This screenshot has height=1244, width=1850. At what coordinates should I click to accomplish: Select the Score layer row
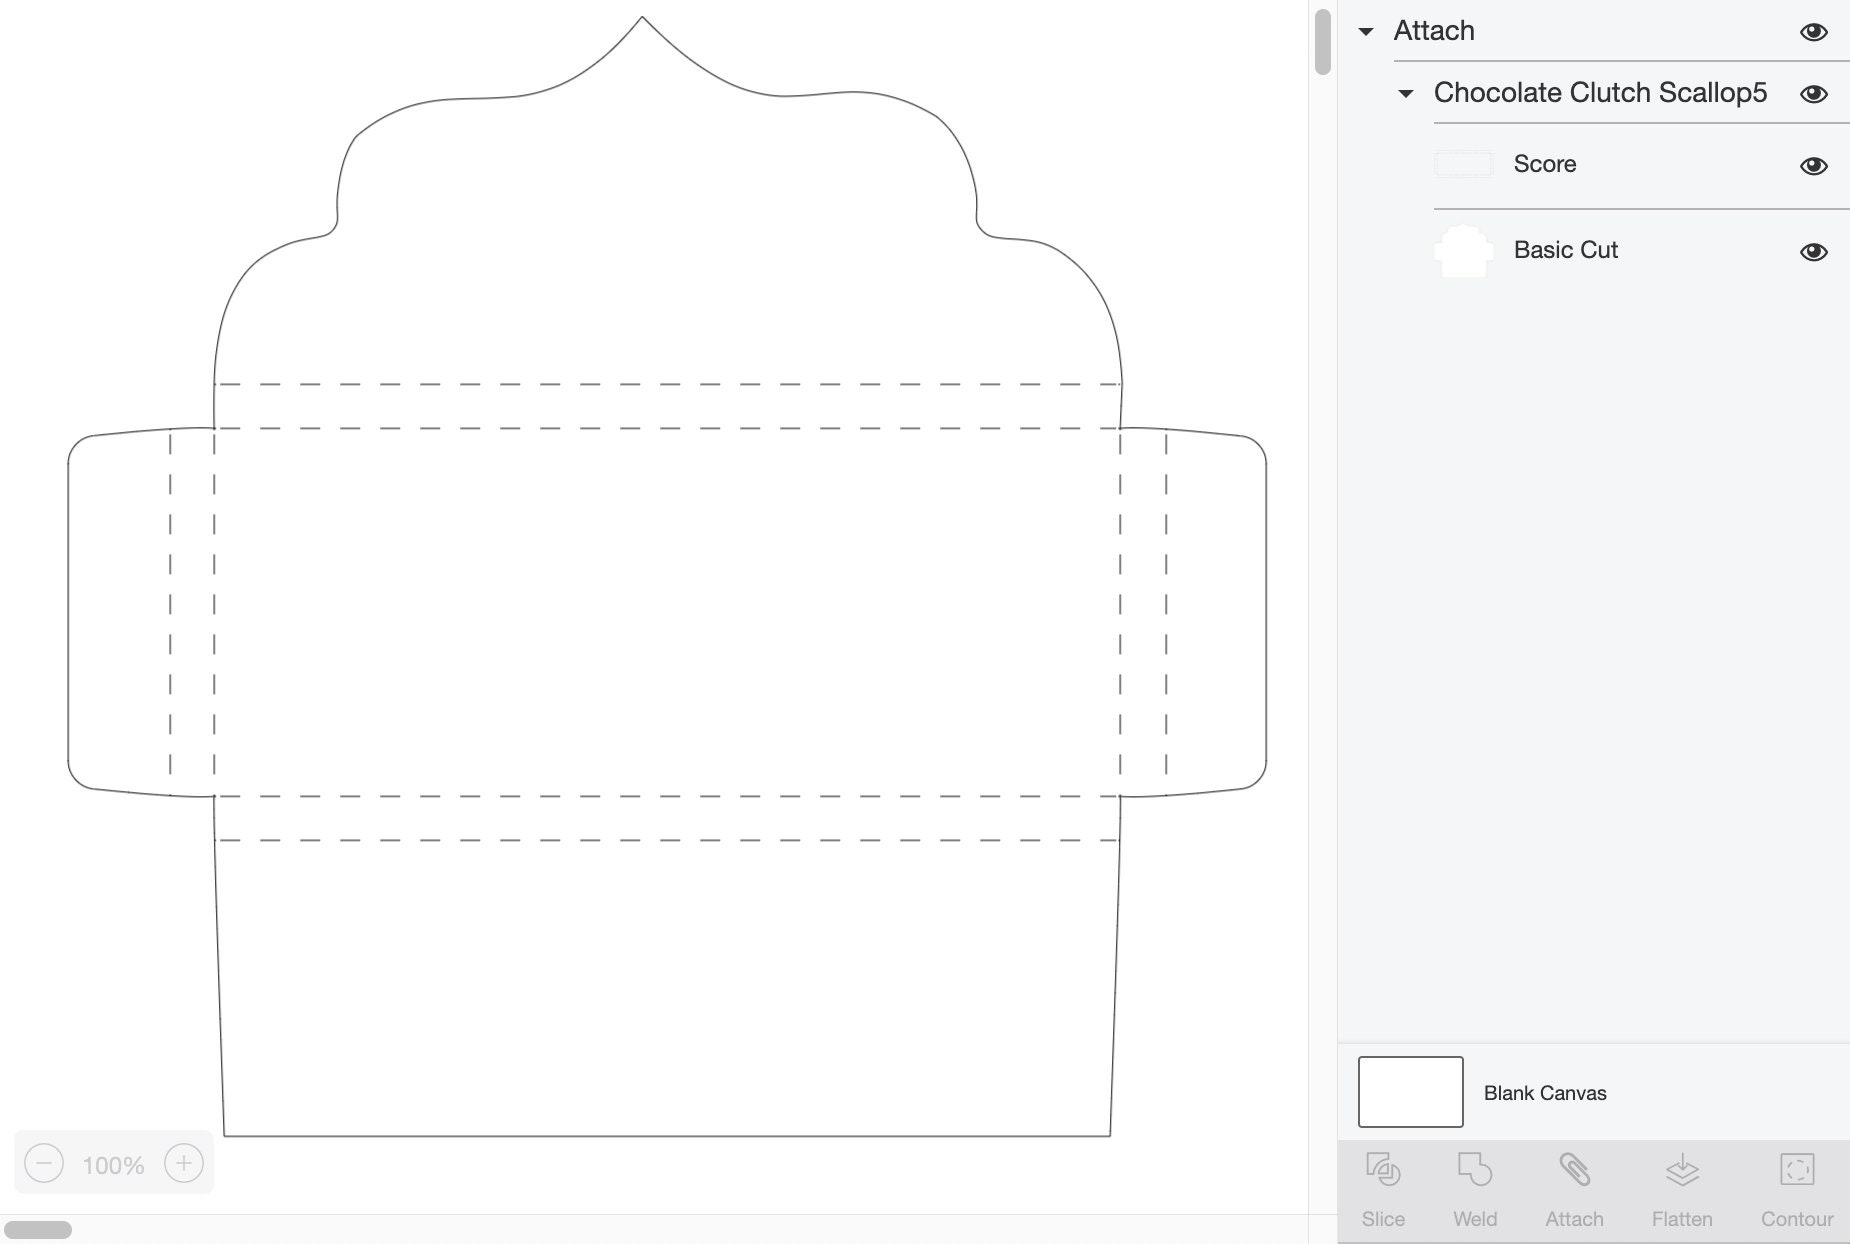coord(1641,165)
